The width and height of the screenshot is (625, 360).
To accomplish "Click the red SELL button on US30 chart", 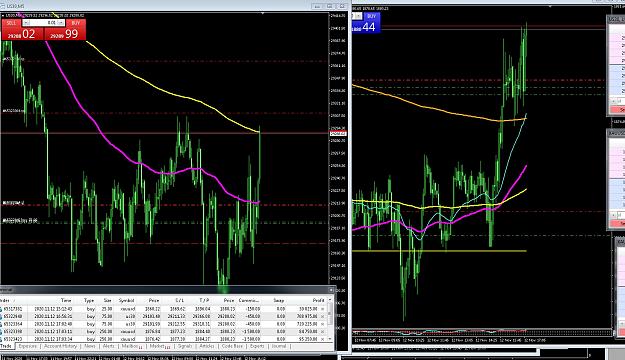I will (12, 23).
